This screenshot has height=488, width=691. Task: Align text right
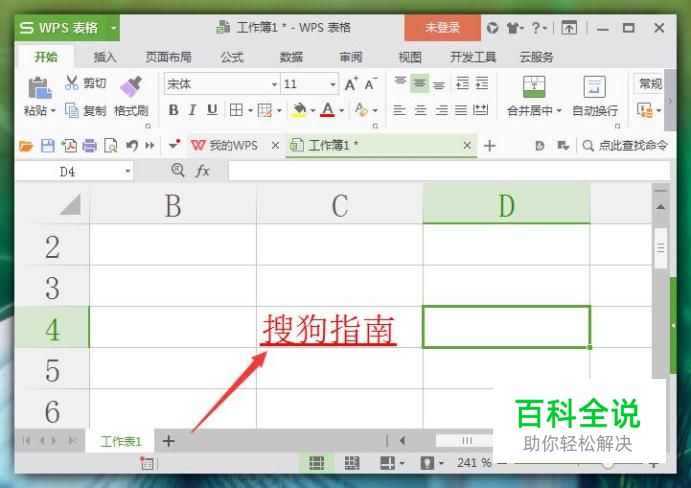(x=441, y=110)
